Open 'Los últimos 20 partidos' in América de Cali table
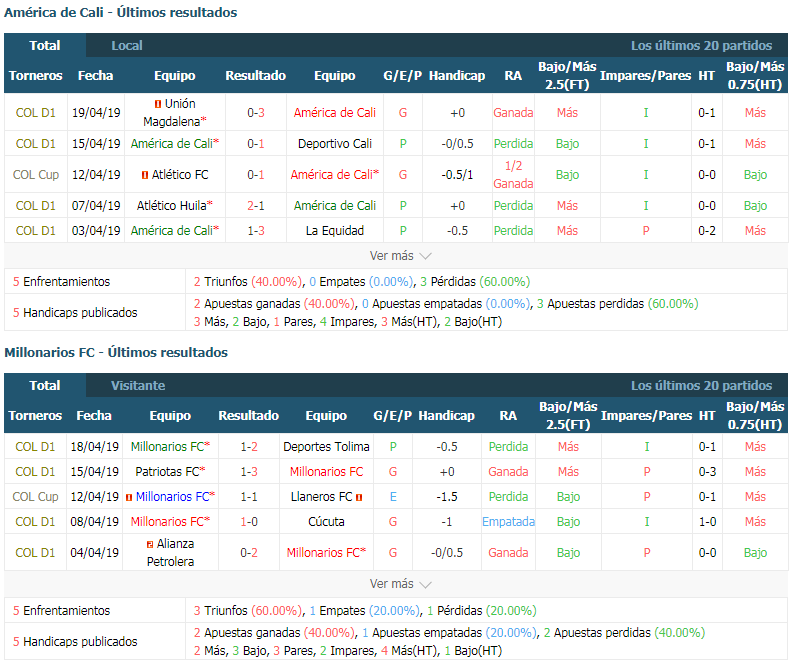The width and height of the screenshot is (791, 660). coord(701,45)
